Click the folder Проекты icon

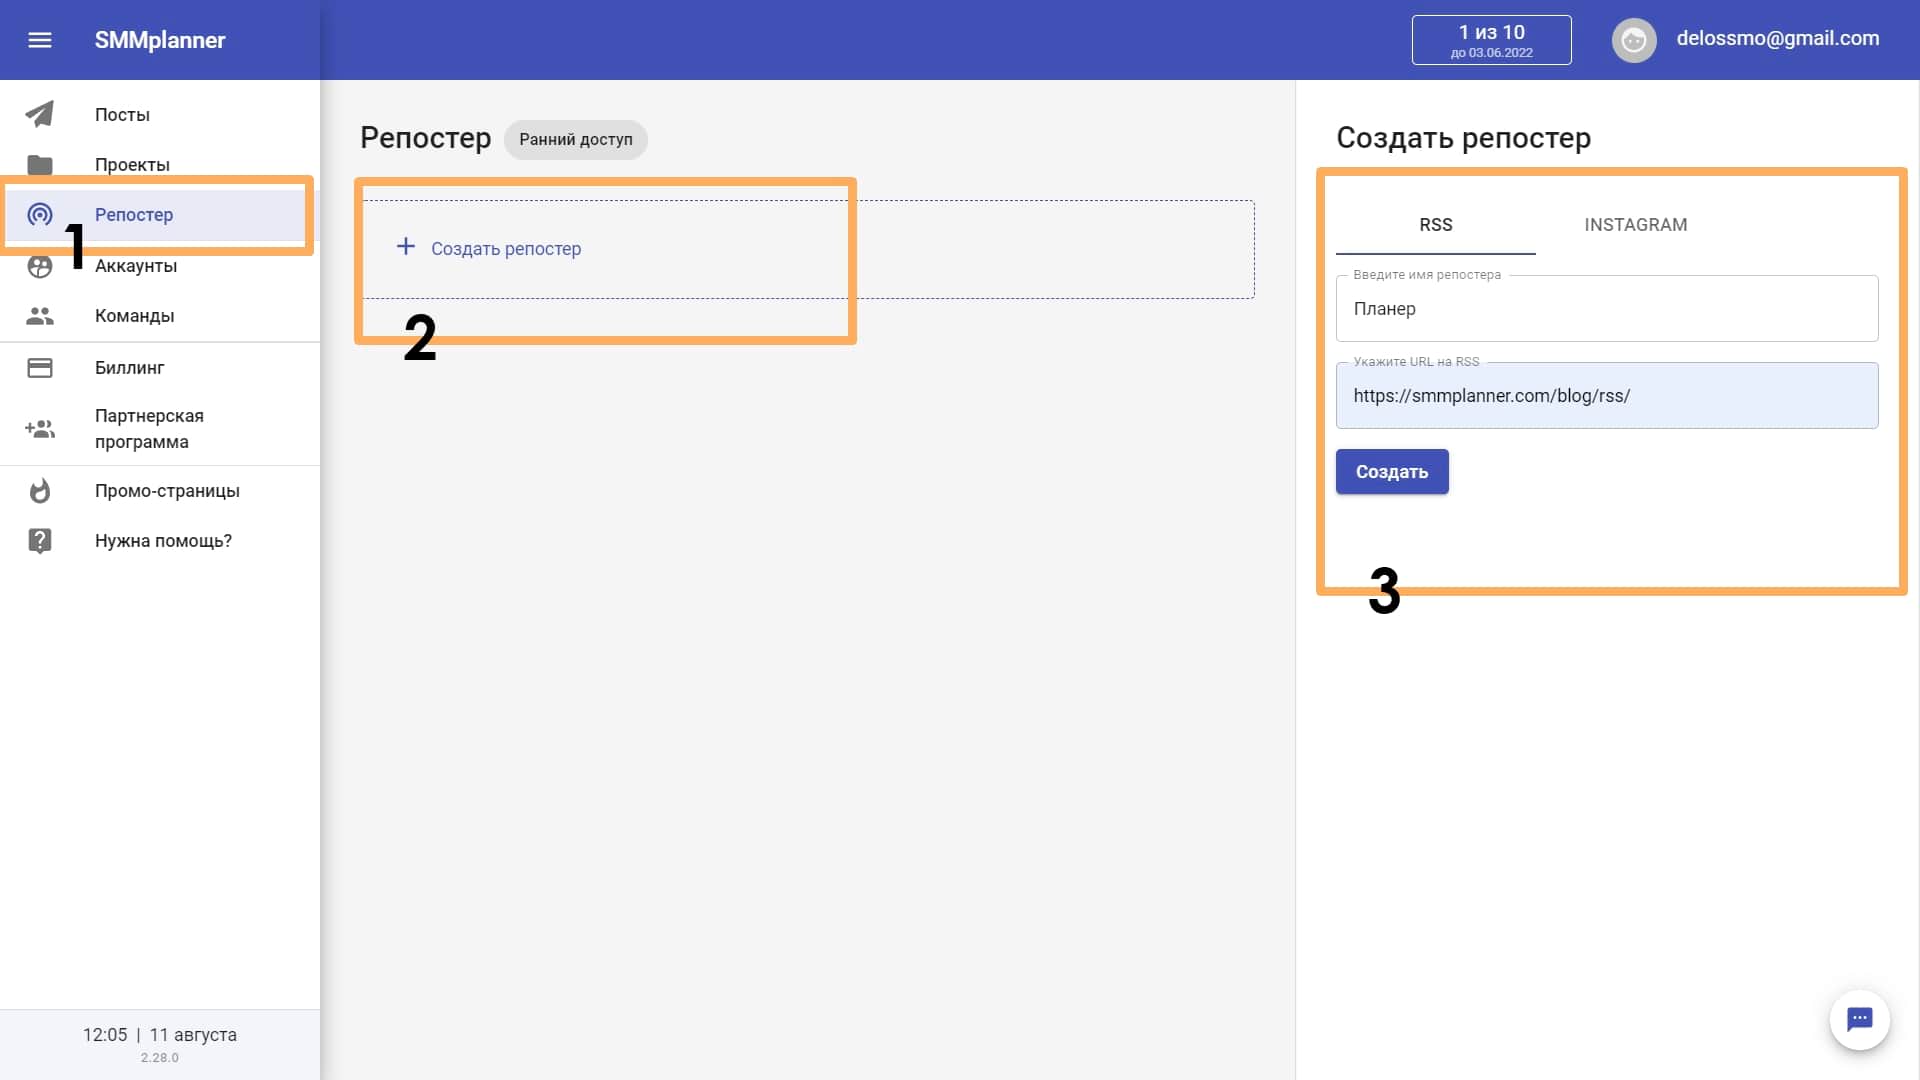40,165
